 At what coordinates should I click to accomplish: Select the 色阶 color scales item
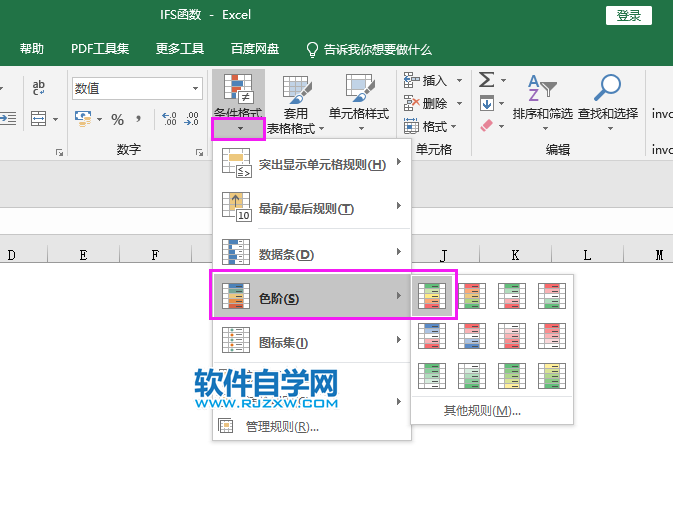tap(312, 296)
